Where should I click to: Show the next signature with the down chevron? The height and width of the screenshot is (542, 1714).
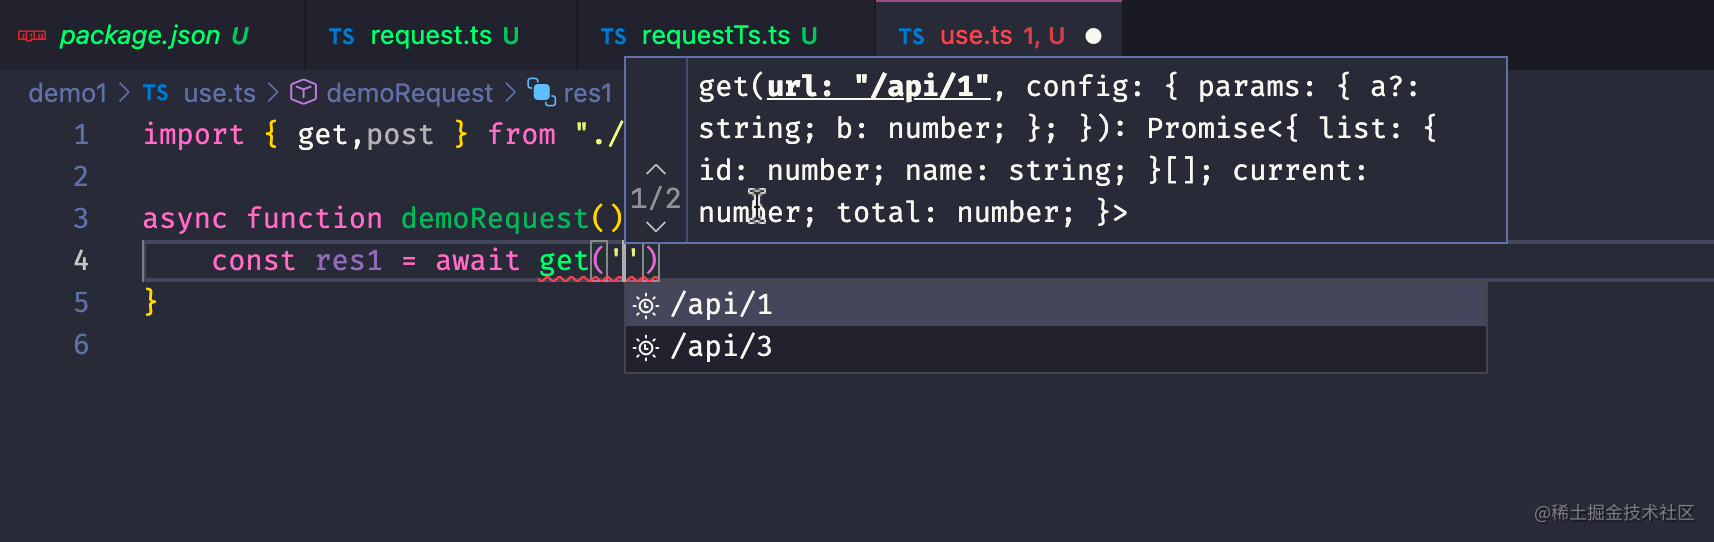(656, 227)
